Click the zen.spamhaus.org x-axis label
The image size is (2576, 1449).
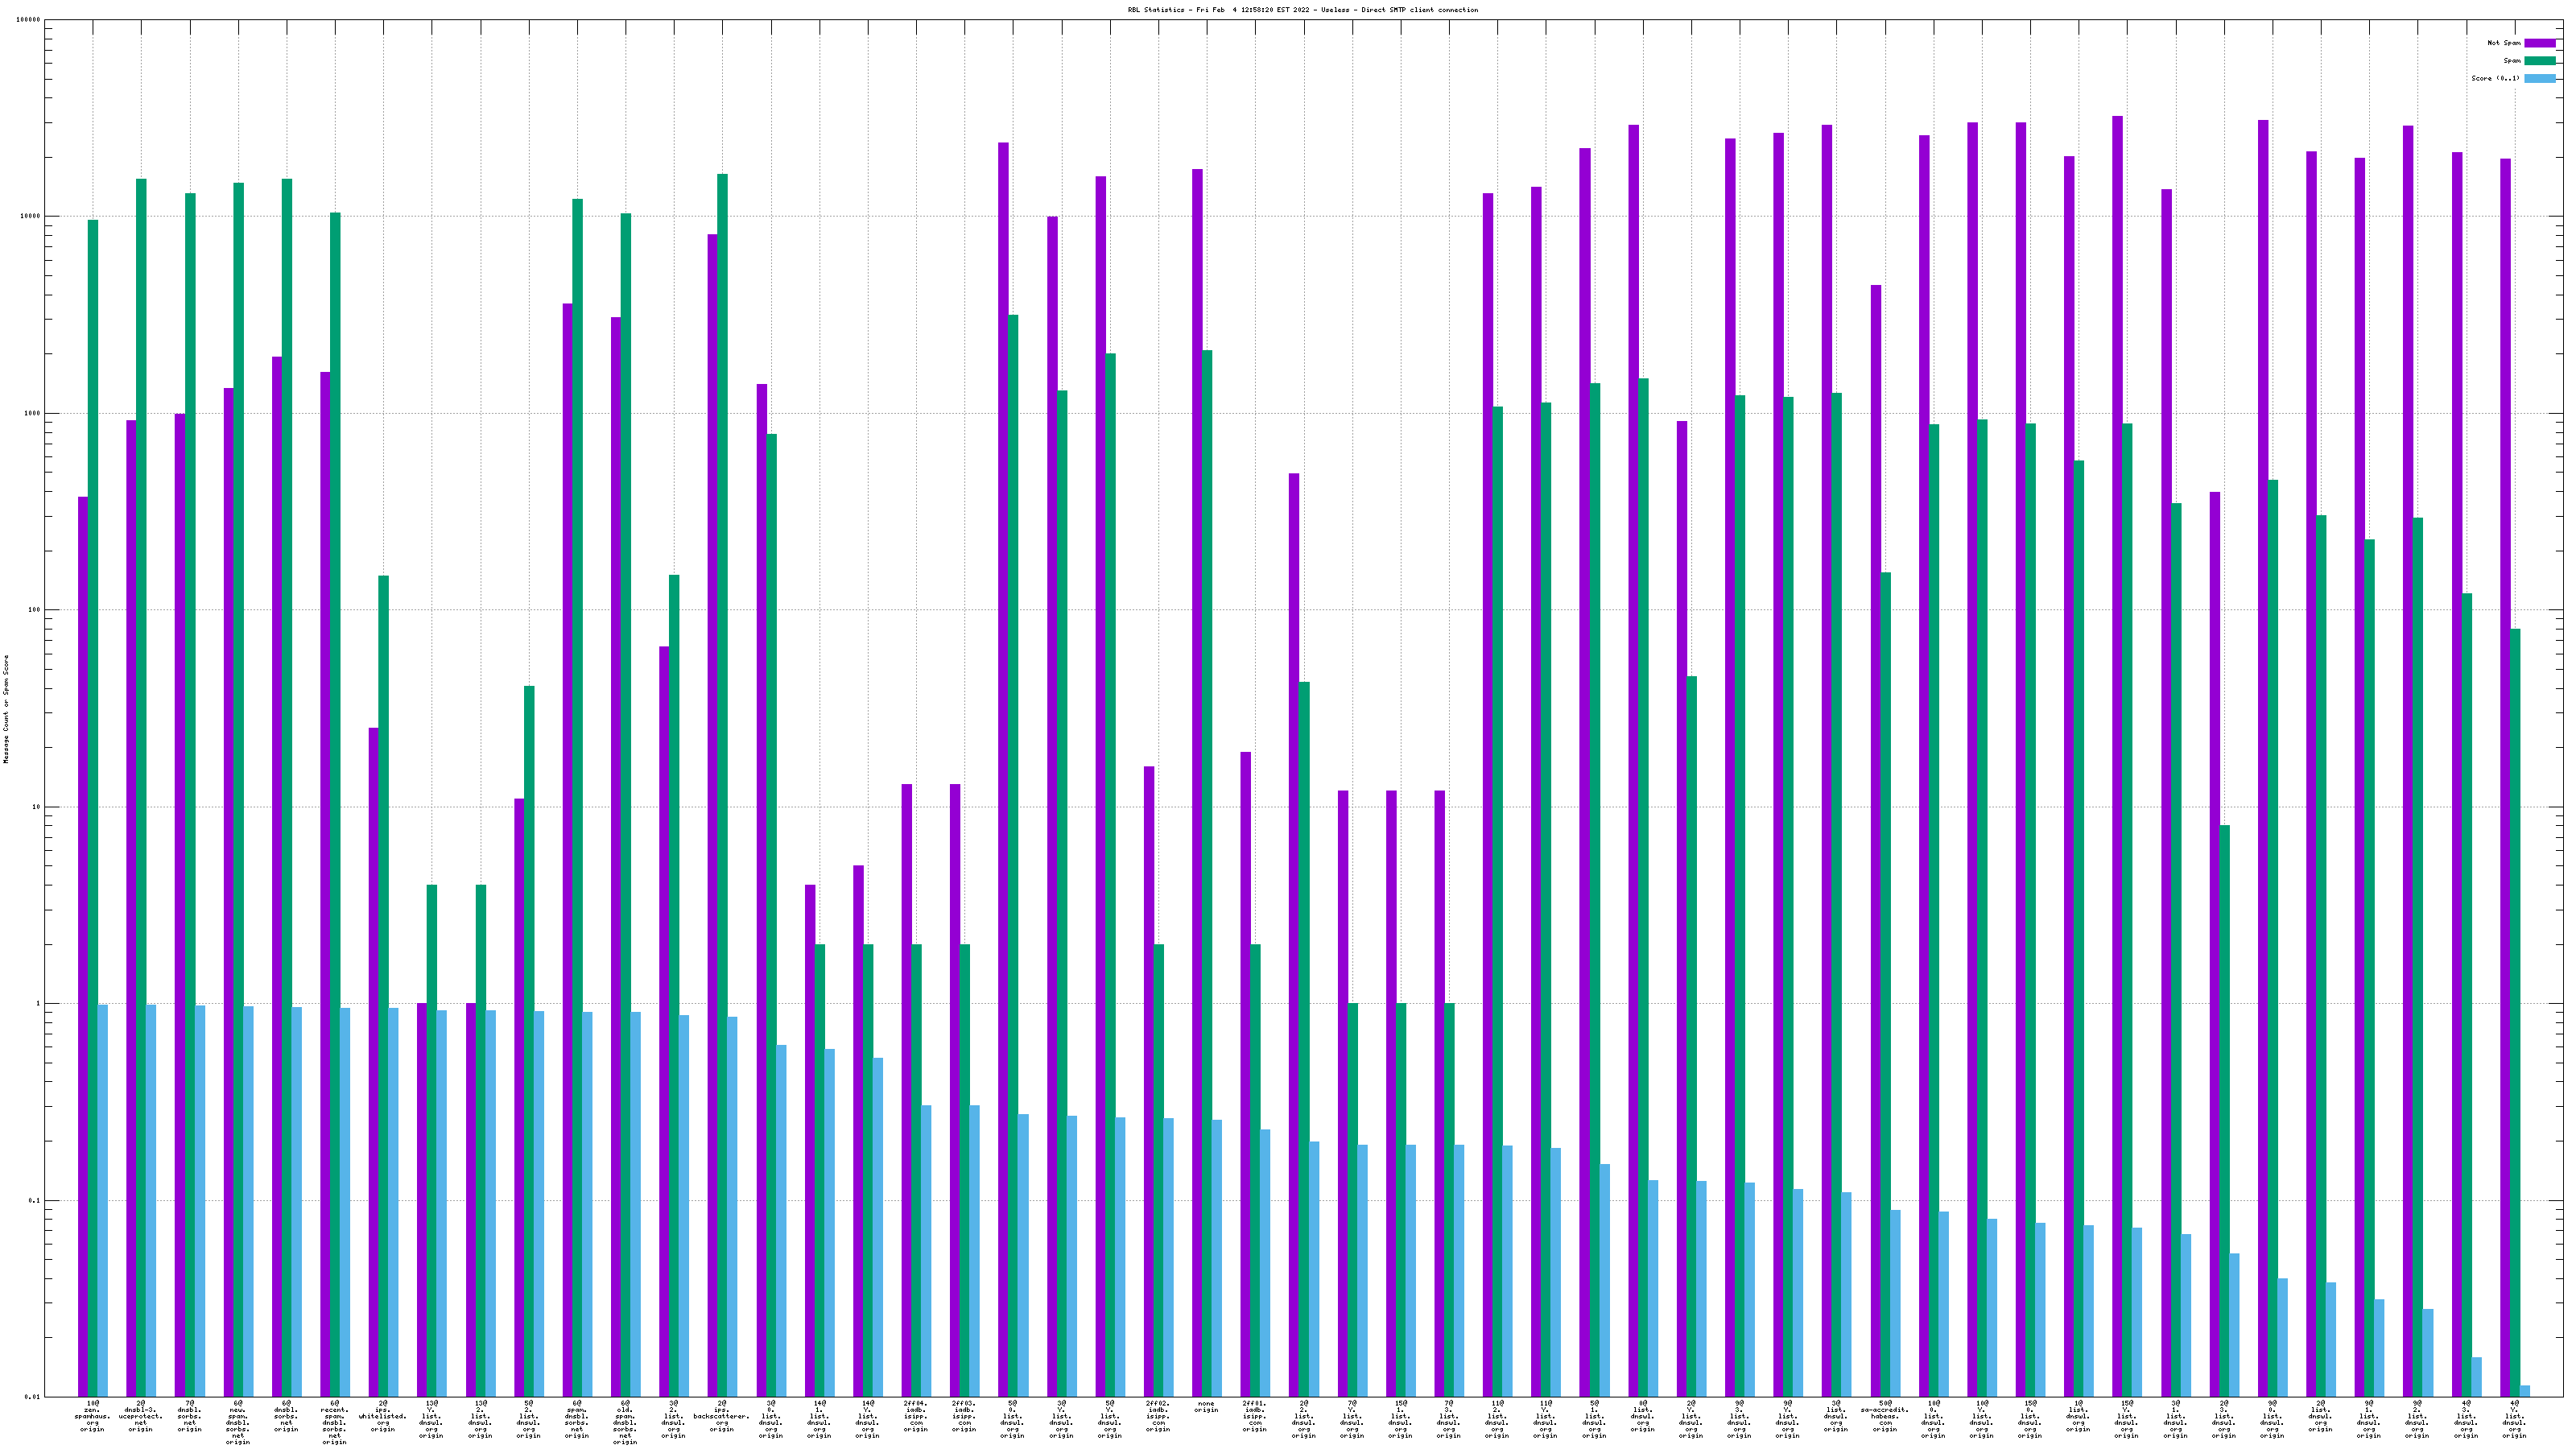[x=92, y=1417]
